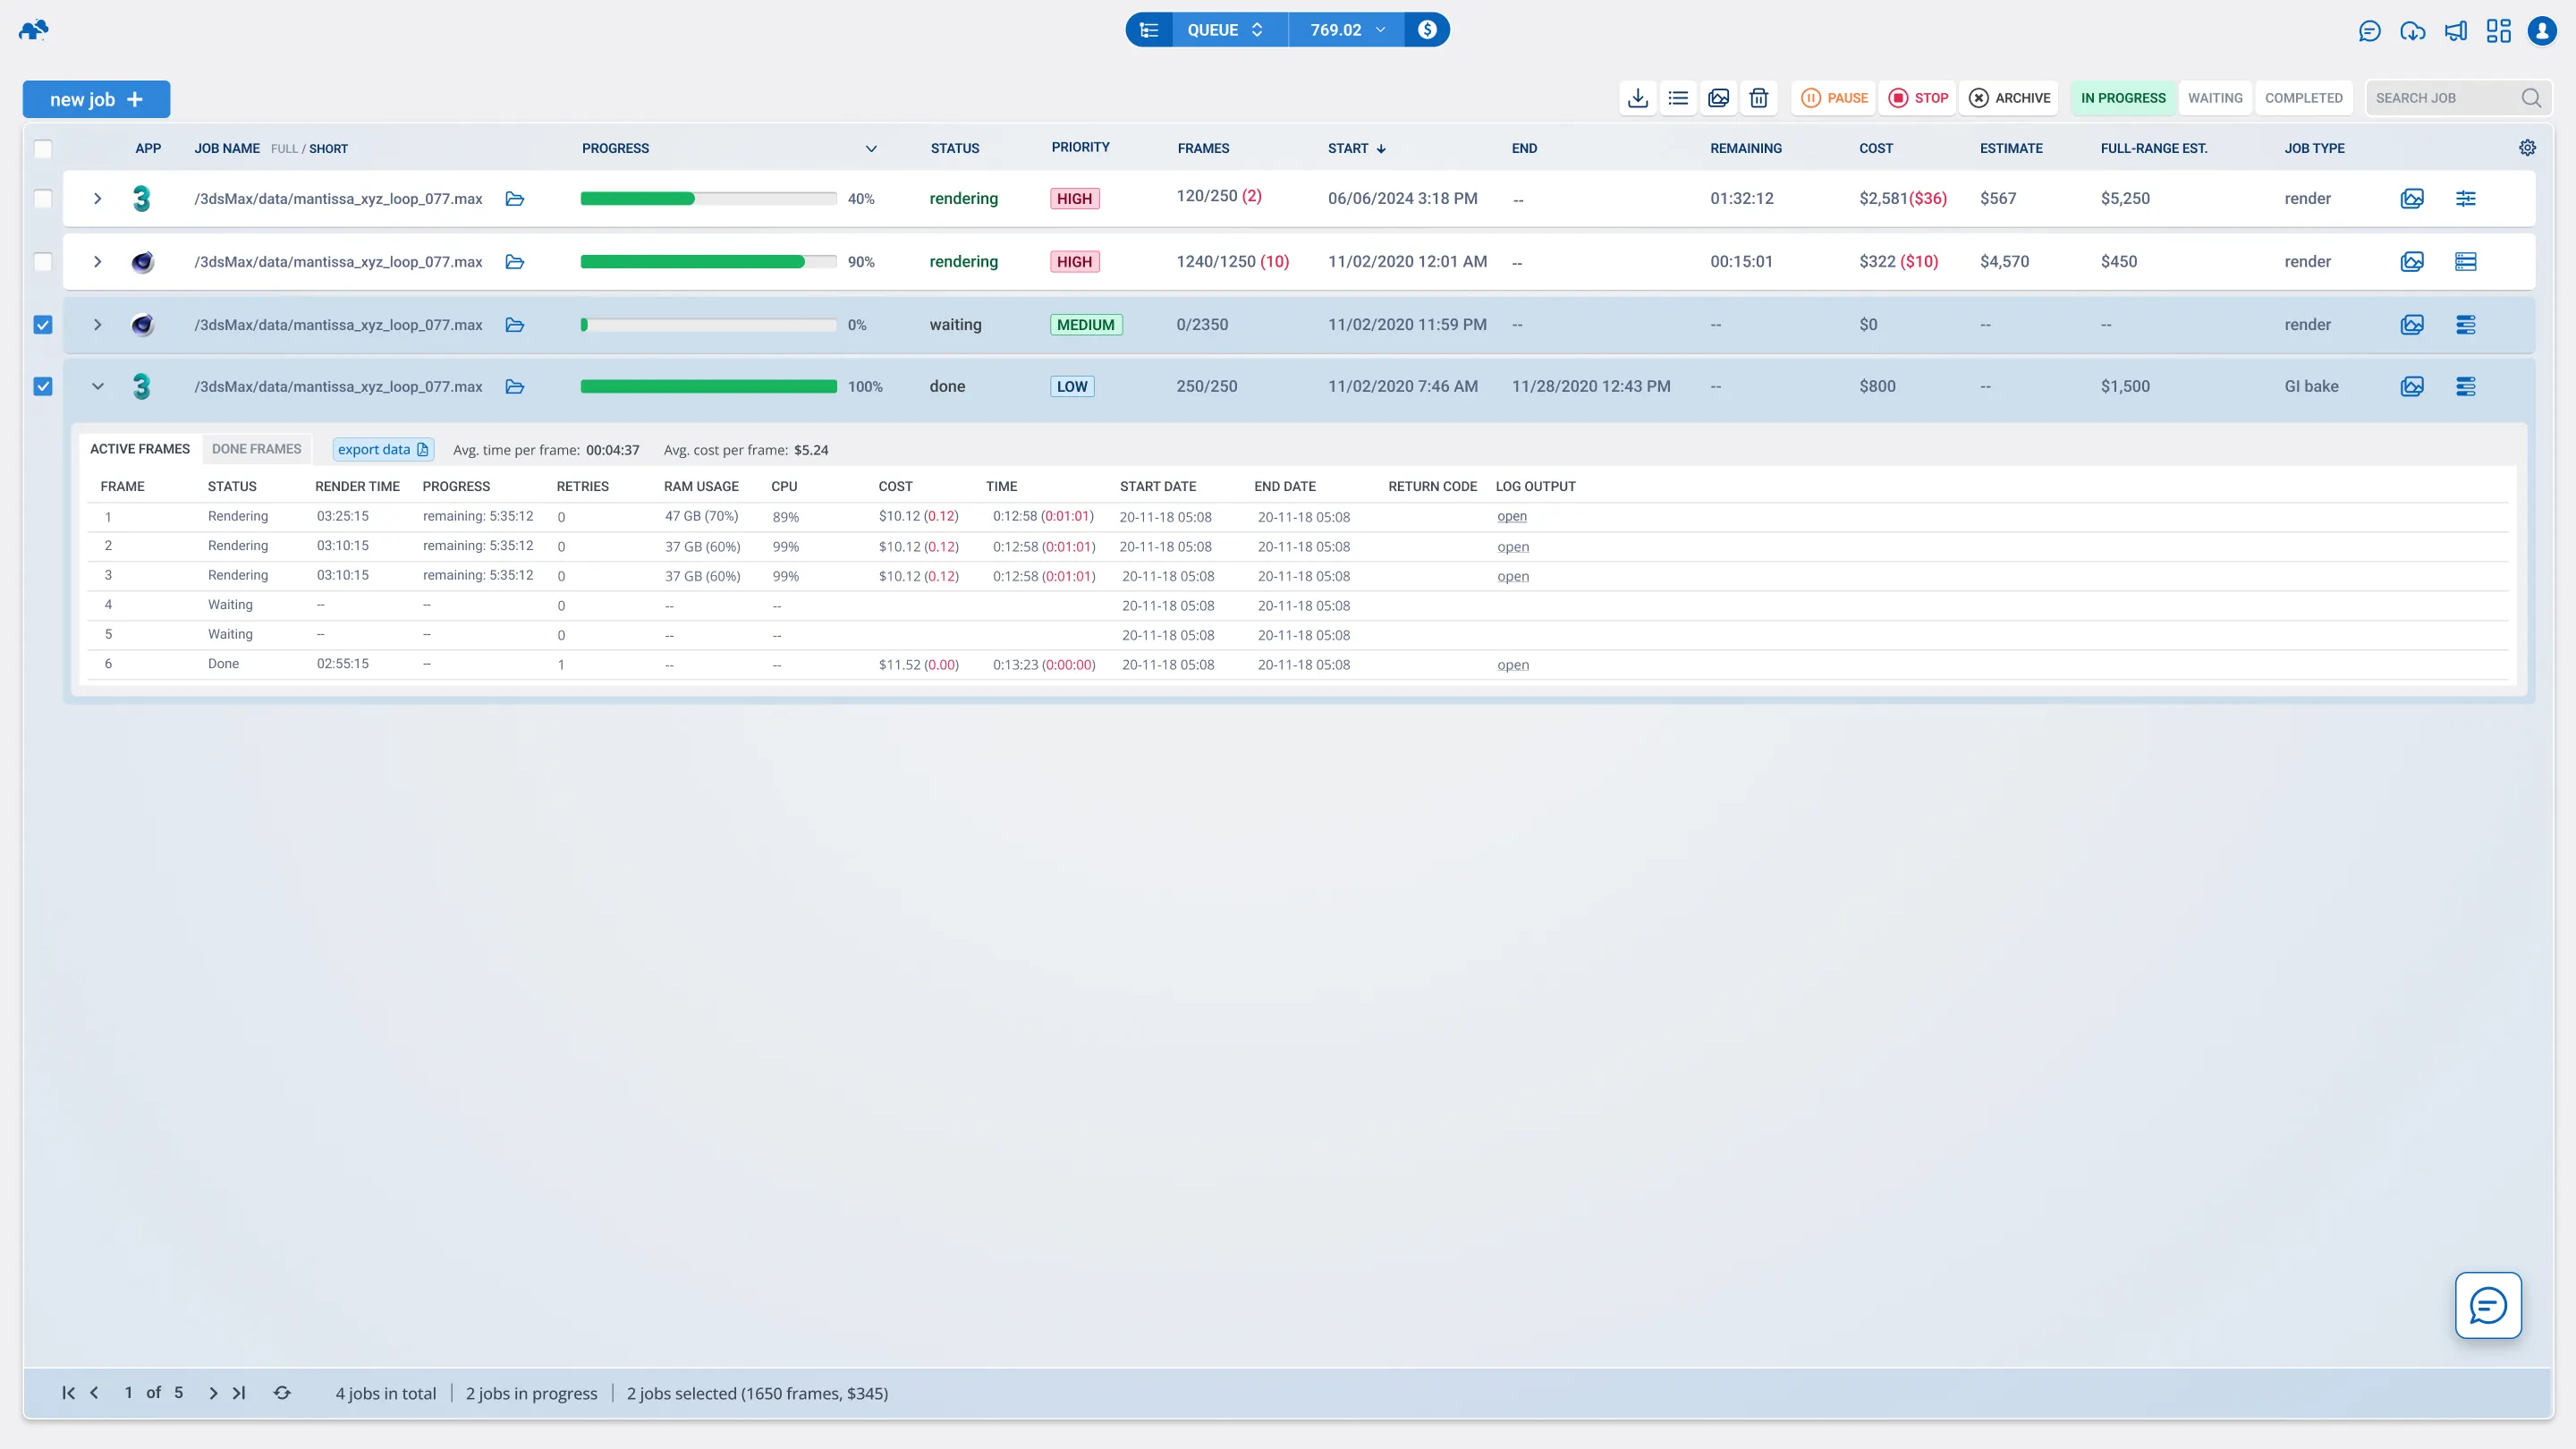Click the download icon in the toolbar

[1637, 98]
